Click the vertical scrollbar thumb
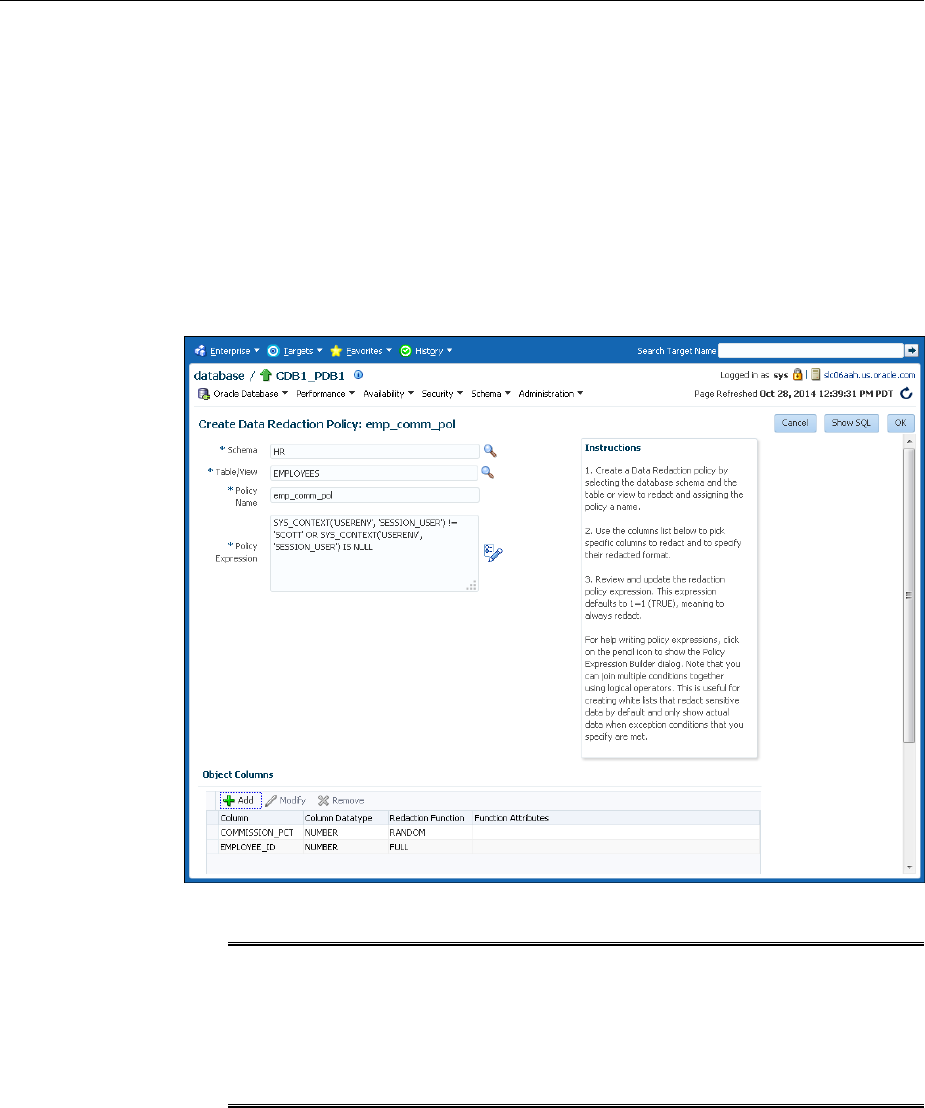 coord(909,595)
